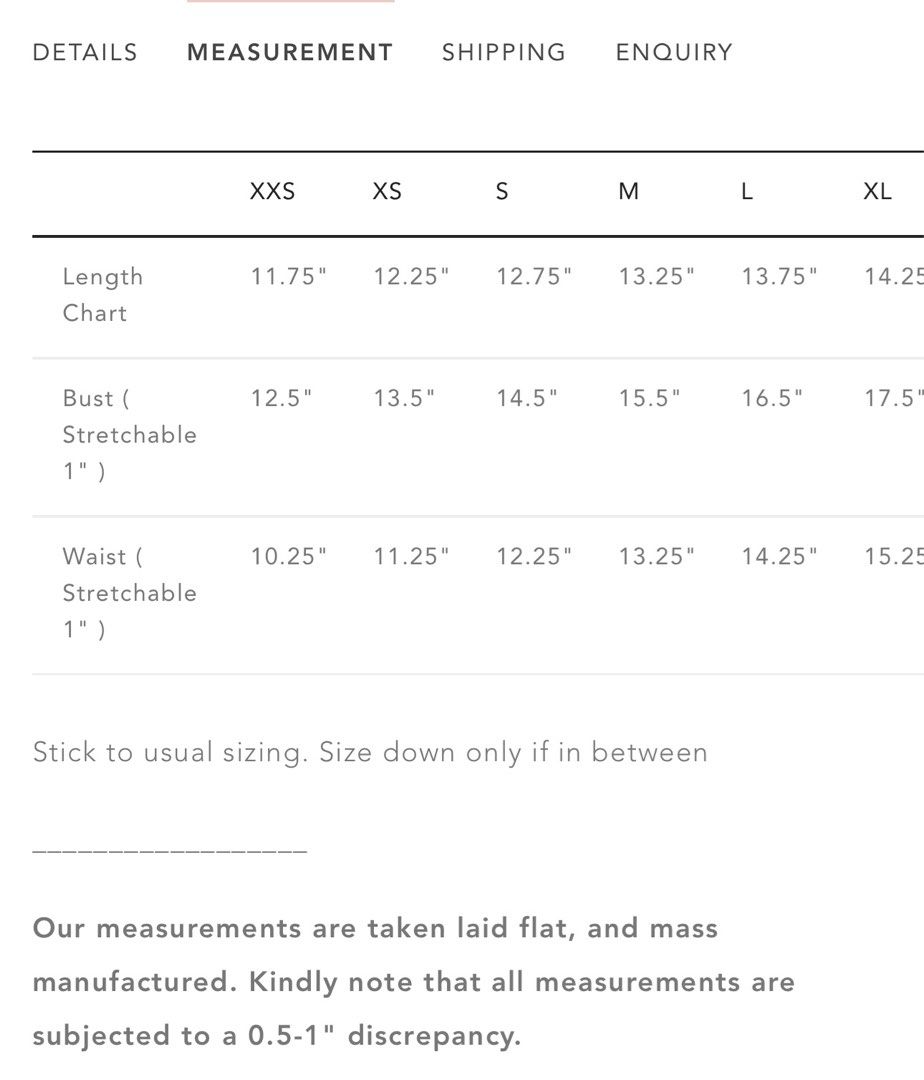
Task: Open the Details tab
Action: pos(85,52)
